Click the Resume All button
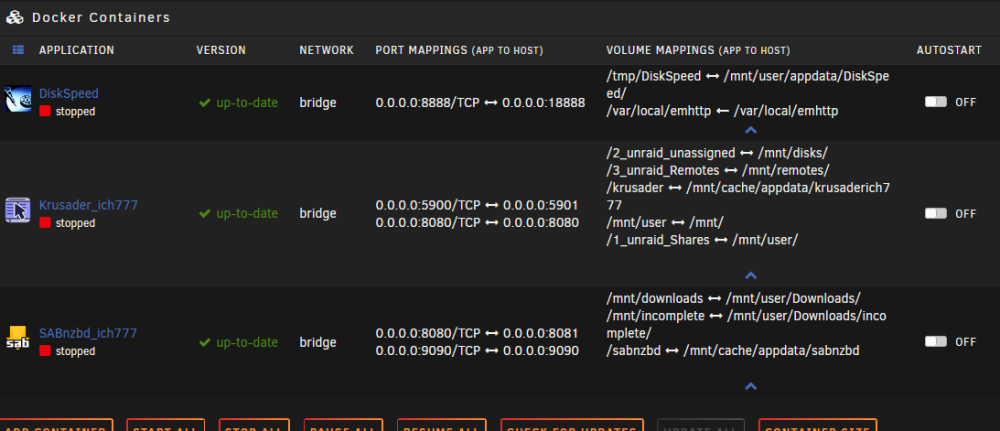This screenshot has height=431, width=1000. 441,425
